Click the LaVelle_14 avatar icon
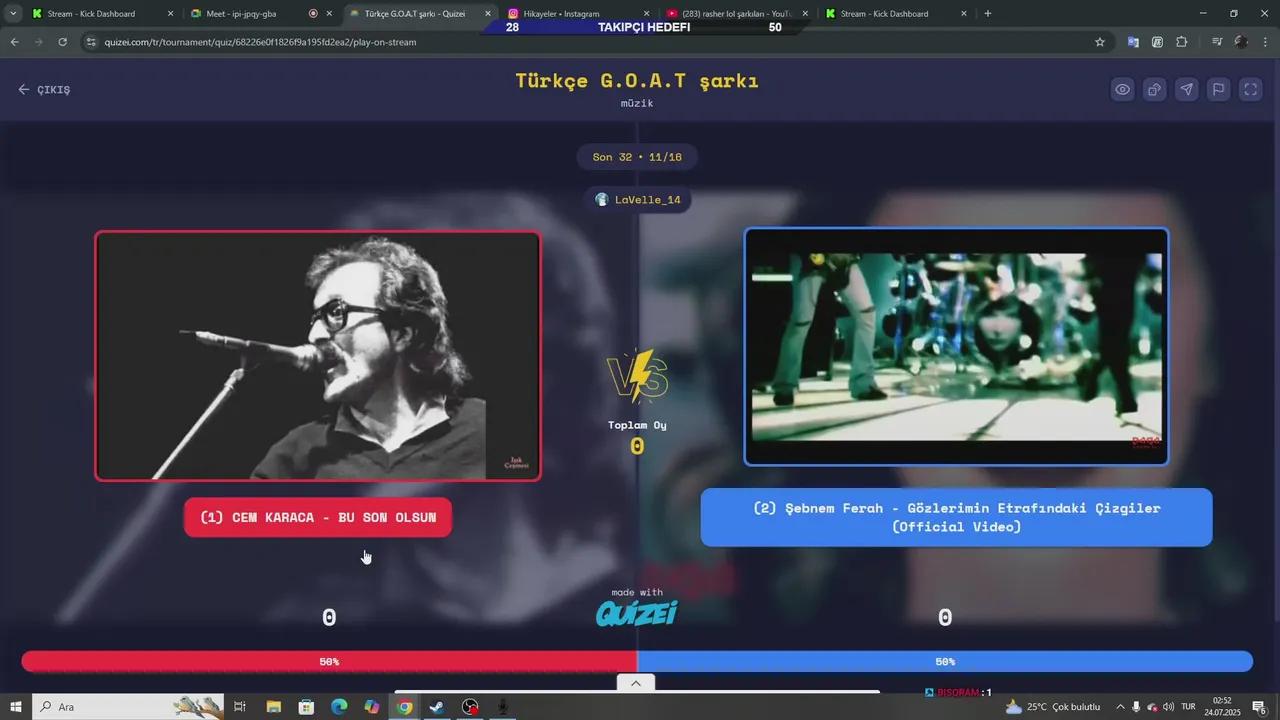This screenshot has width=1280, height=720. point(602,199)
